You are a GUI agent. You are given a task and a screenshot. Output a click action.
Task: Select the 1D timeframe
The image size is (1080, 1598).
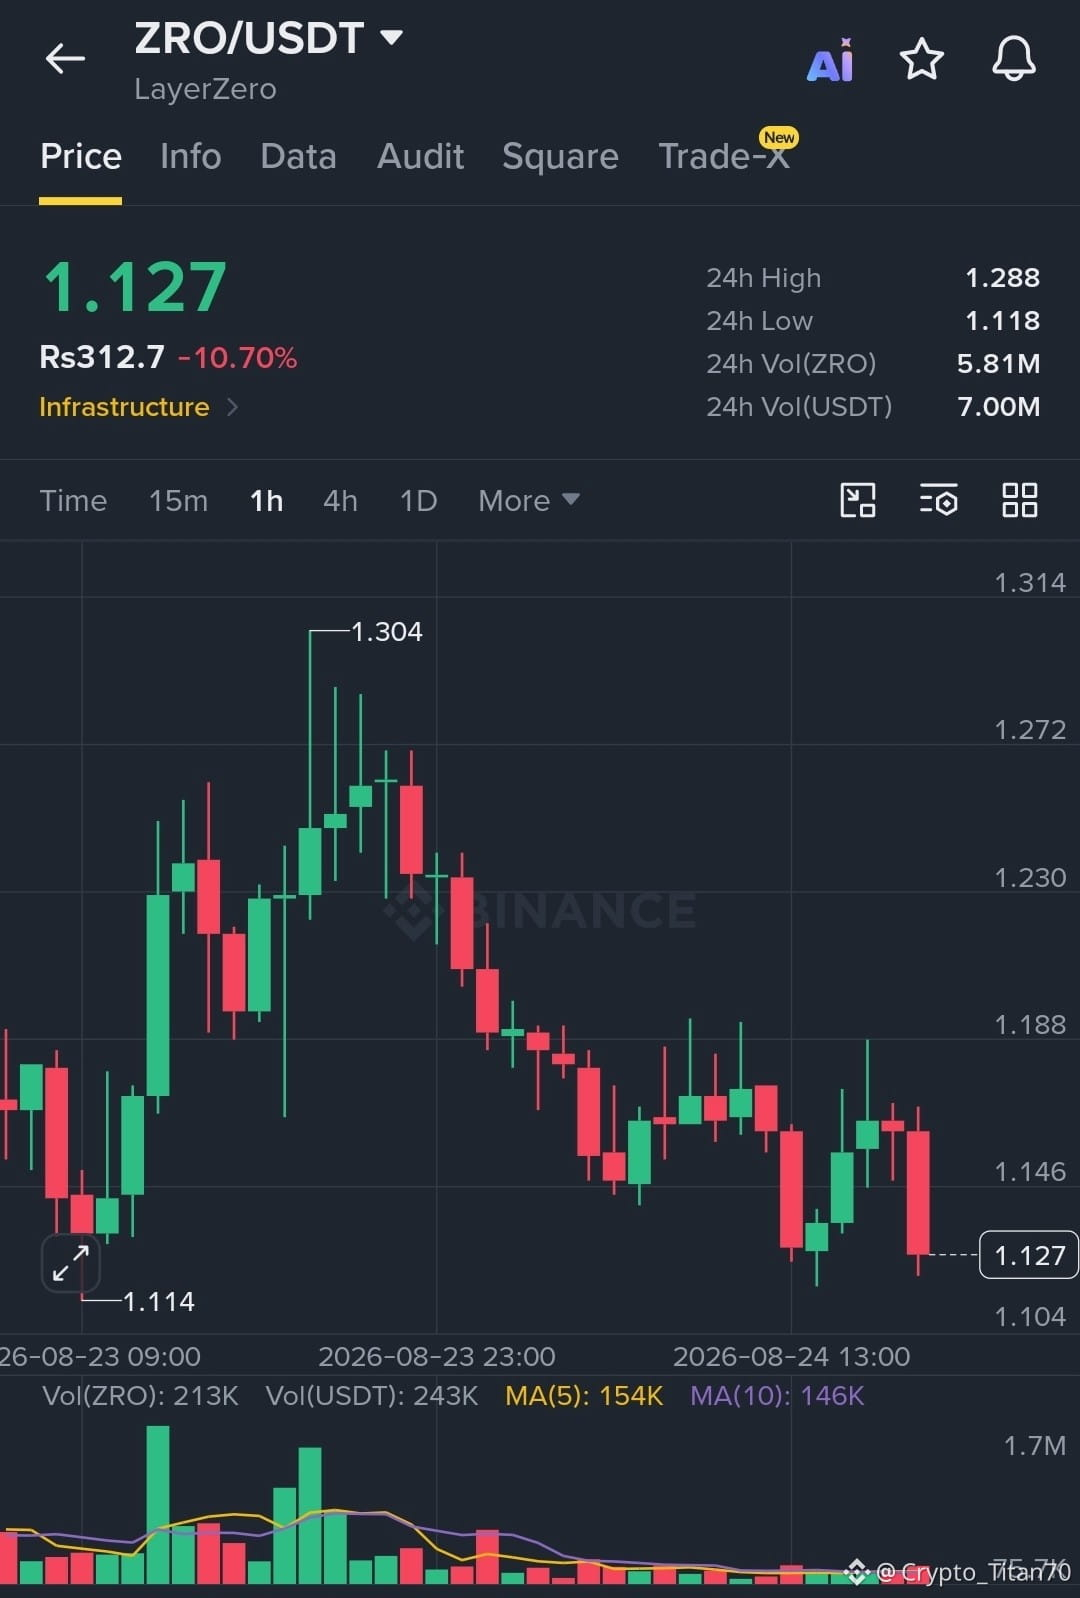tap(418, 500)
